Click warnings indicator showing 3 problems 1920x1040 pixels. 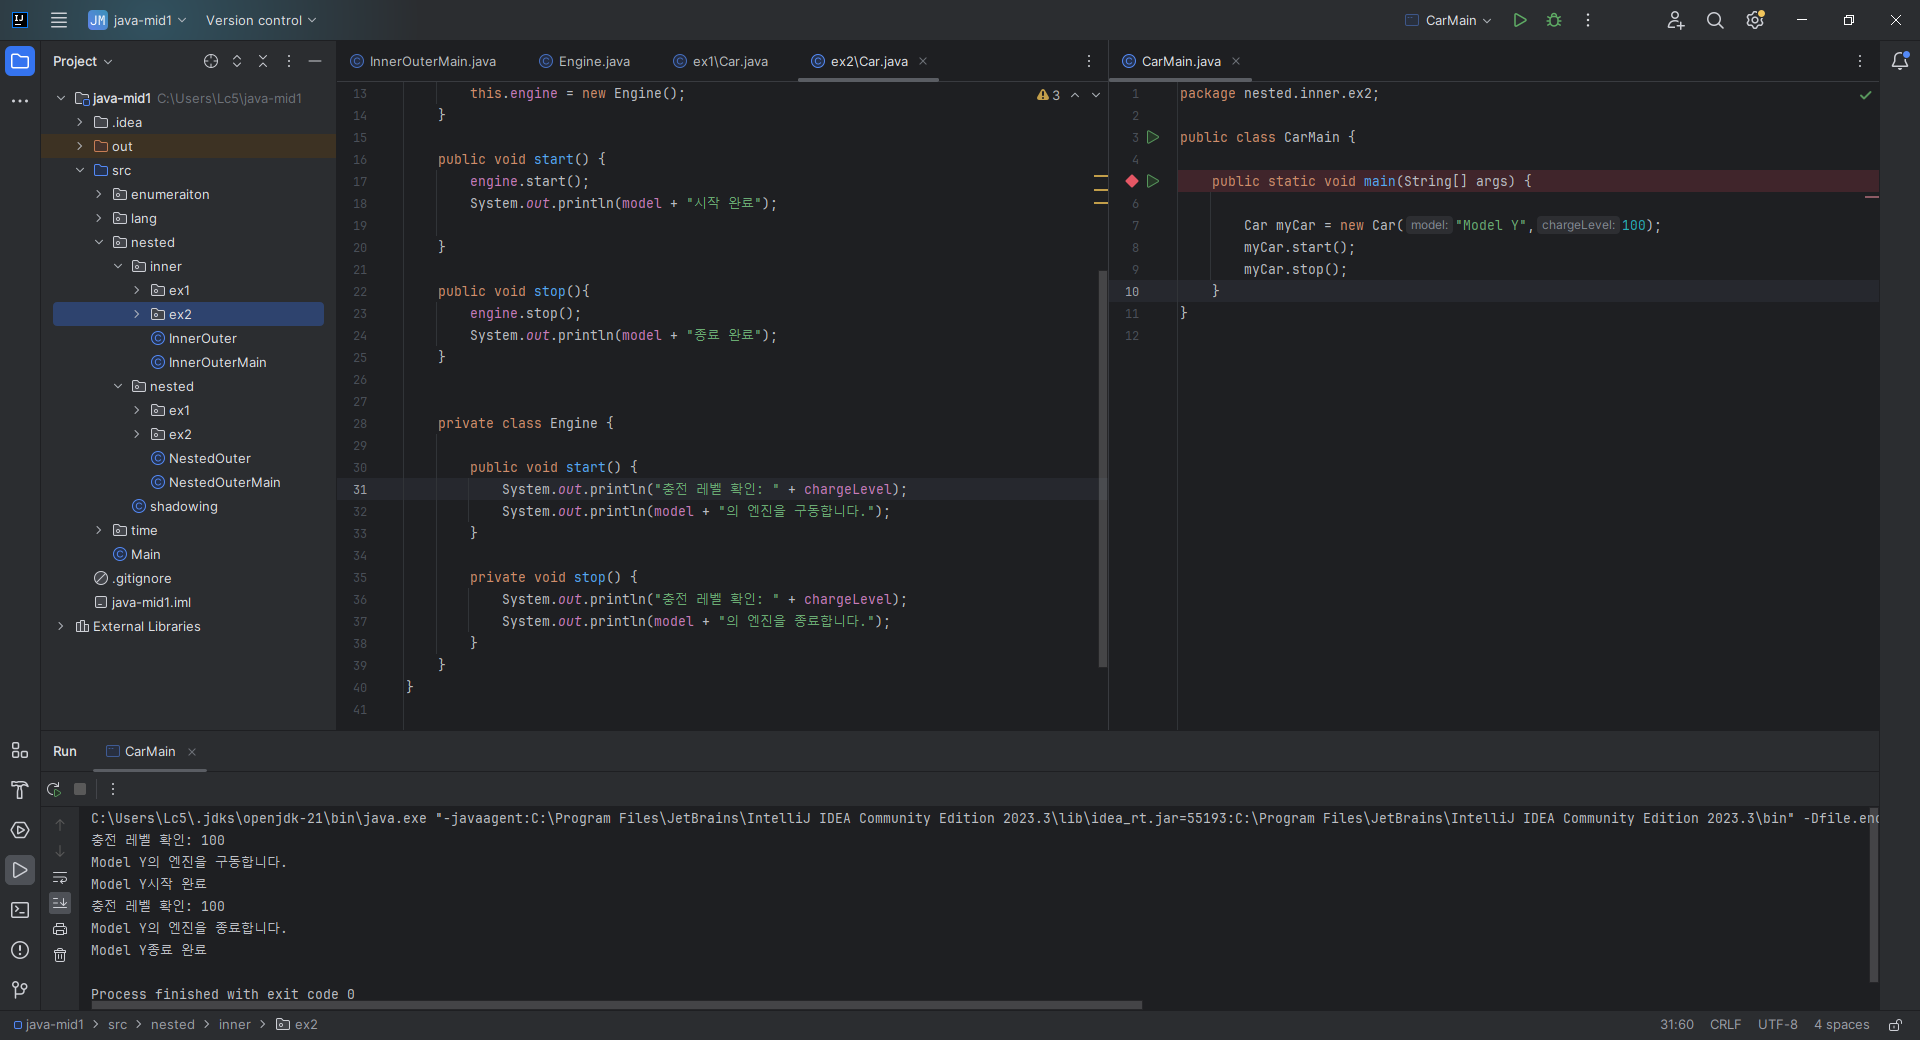[x=1049, y=95]
